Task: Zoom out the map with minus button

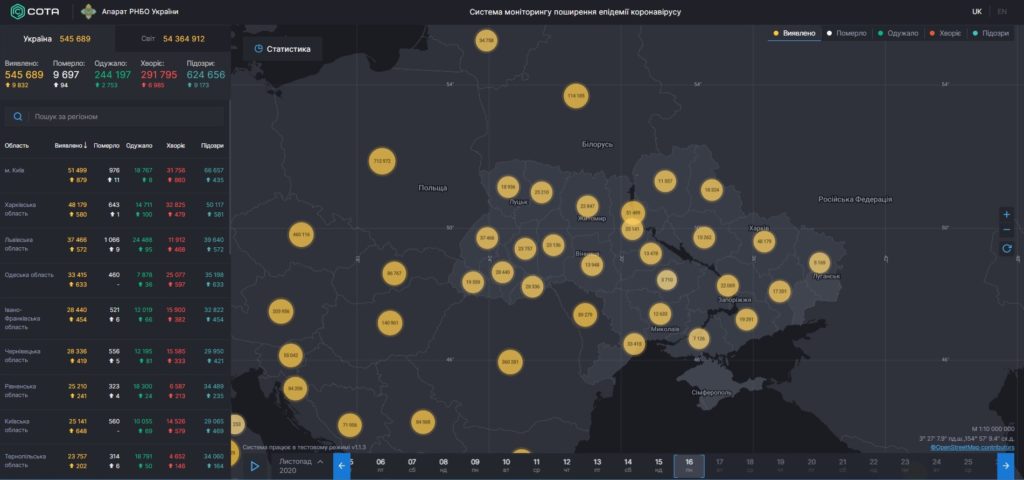Action: coord(1006,230)
